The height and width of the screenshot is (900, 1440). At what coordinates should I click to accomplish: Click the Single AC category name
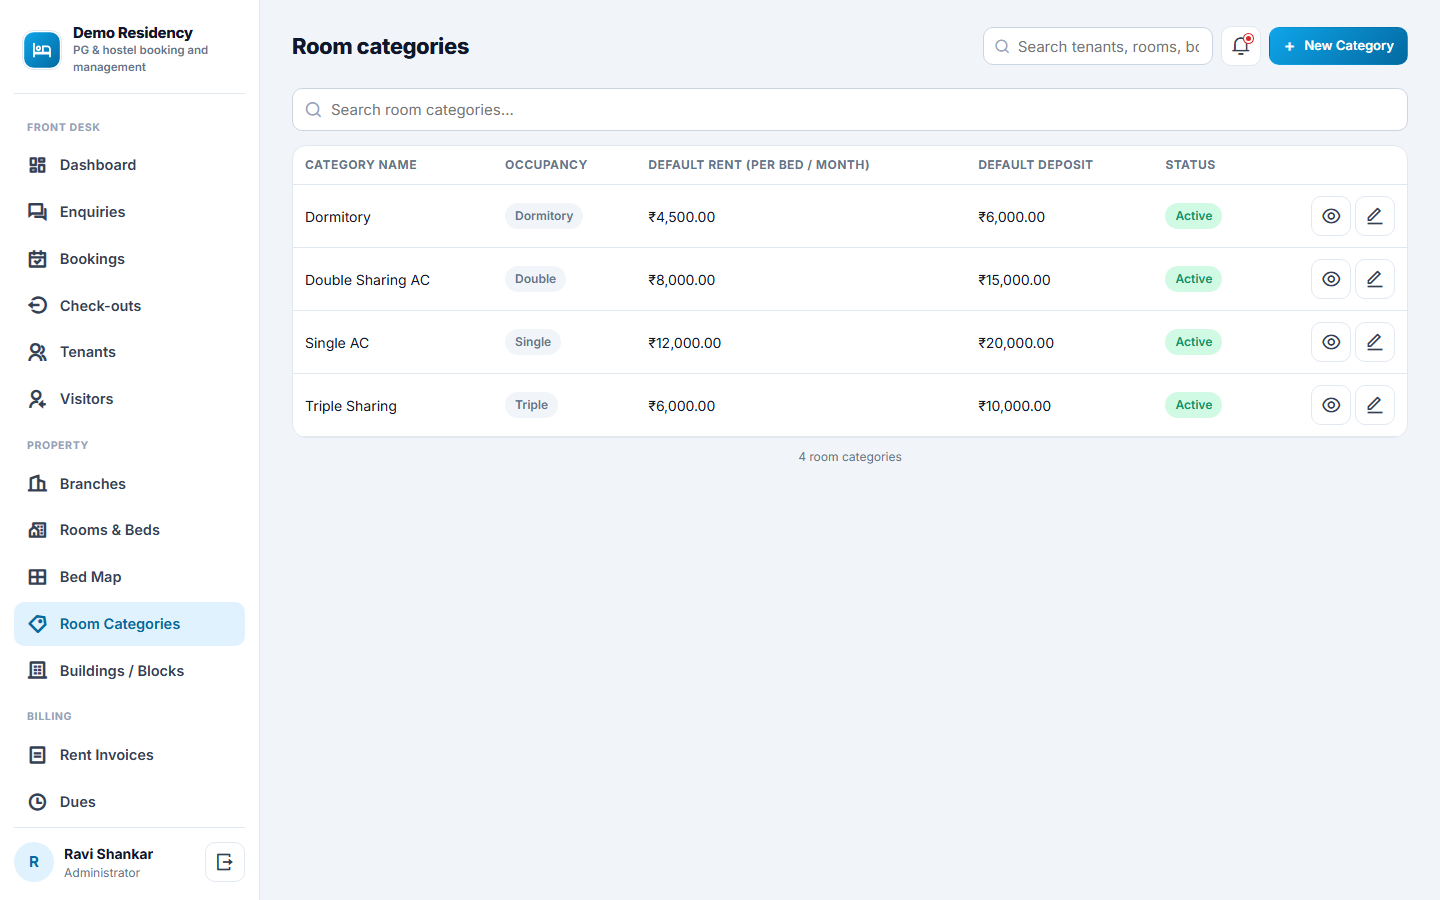click(x=337, y=343)
